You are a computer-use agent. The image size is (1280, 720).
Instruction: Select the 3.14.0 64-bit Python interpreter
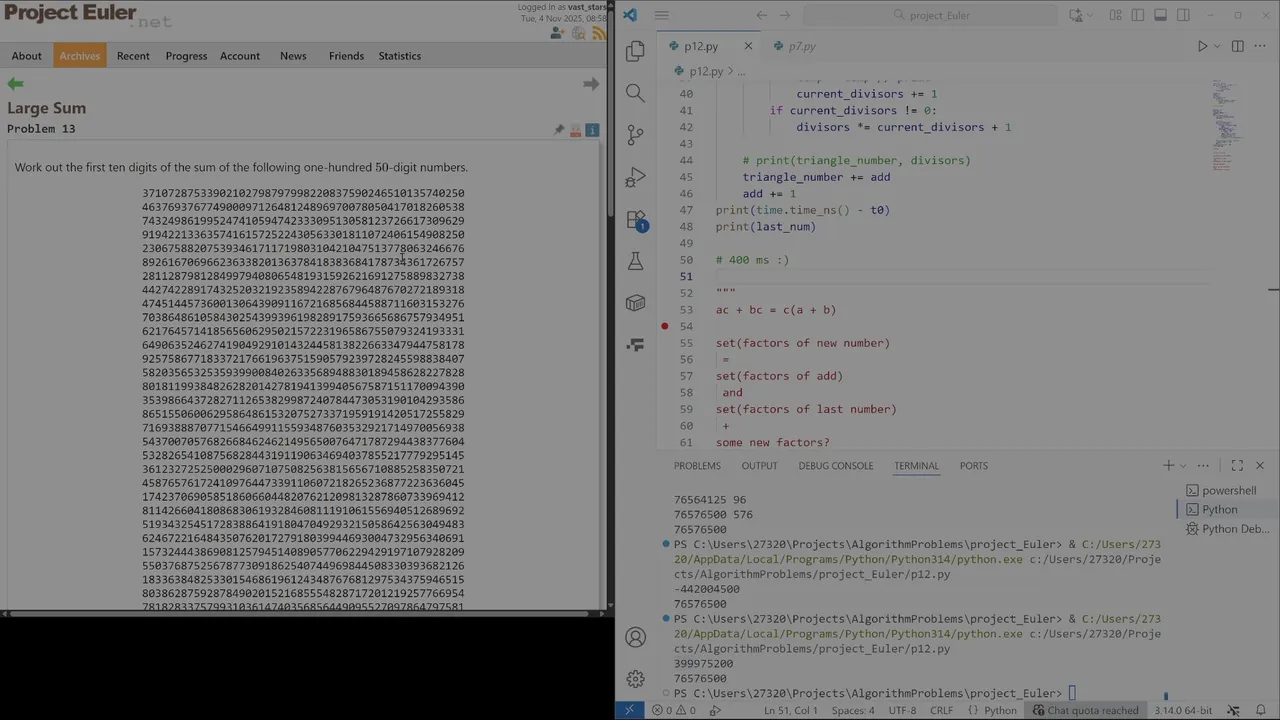[1181, 710]
